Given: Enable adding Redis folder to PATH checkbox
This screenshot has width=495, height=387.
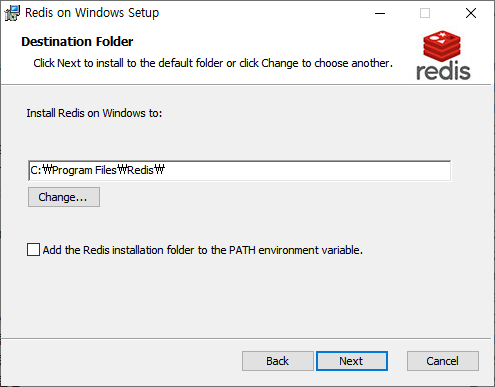Looking at the screenshot, I should [x=33, y=250].
